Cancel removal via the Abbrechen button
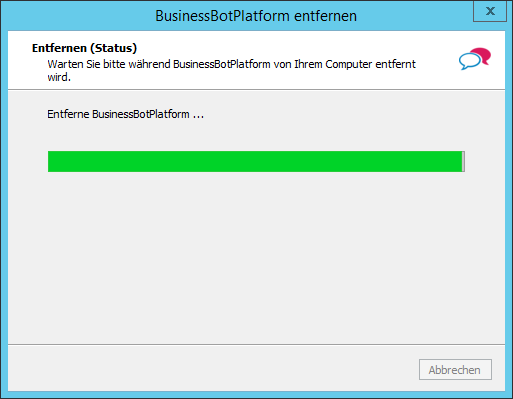The image size is (513, 399). [x=455, y=369]
